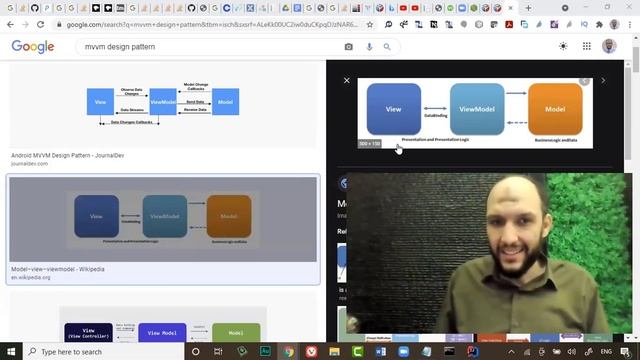The image size is (640, 360).
Task: Open the Google account avatar menu
Action: tap(609, 46)
